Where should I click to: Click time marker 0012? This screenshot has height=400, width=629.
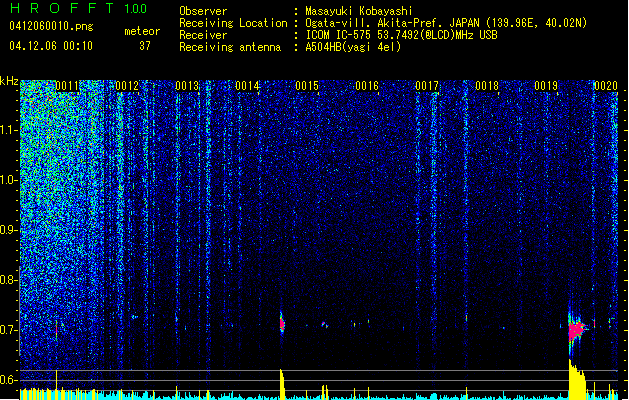[127, 86]
